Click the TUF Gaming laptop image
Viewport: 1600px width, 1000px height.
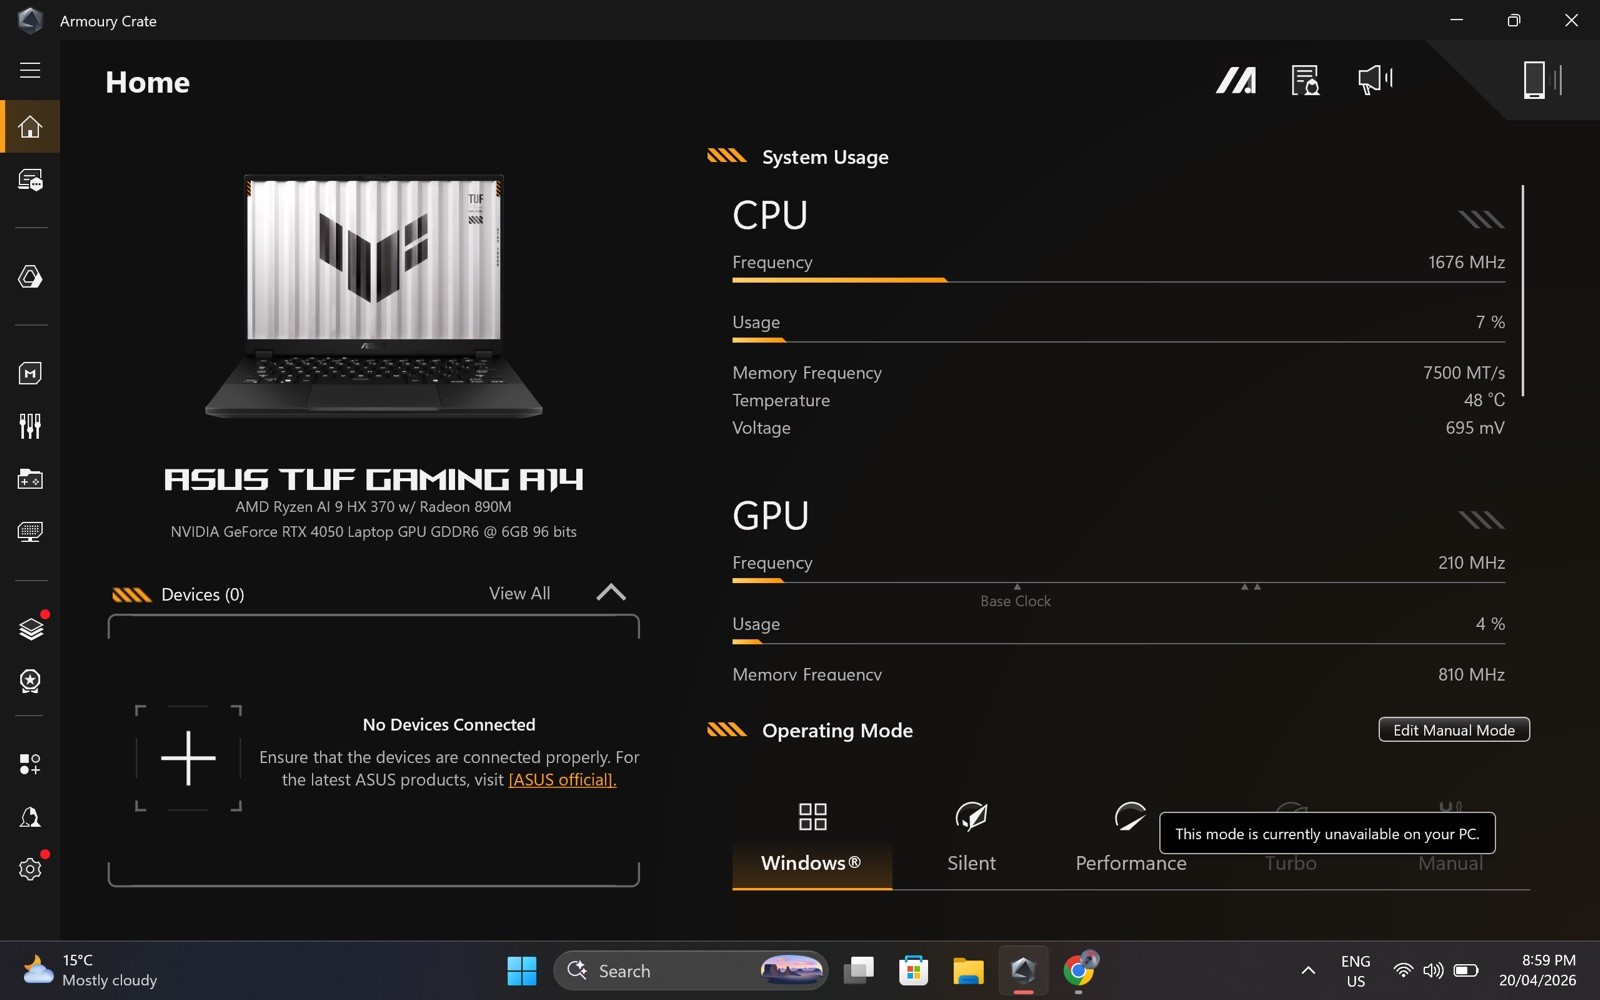[373, 297]
